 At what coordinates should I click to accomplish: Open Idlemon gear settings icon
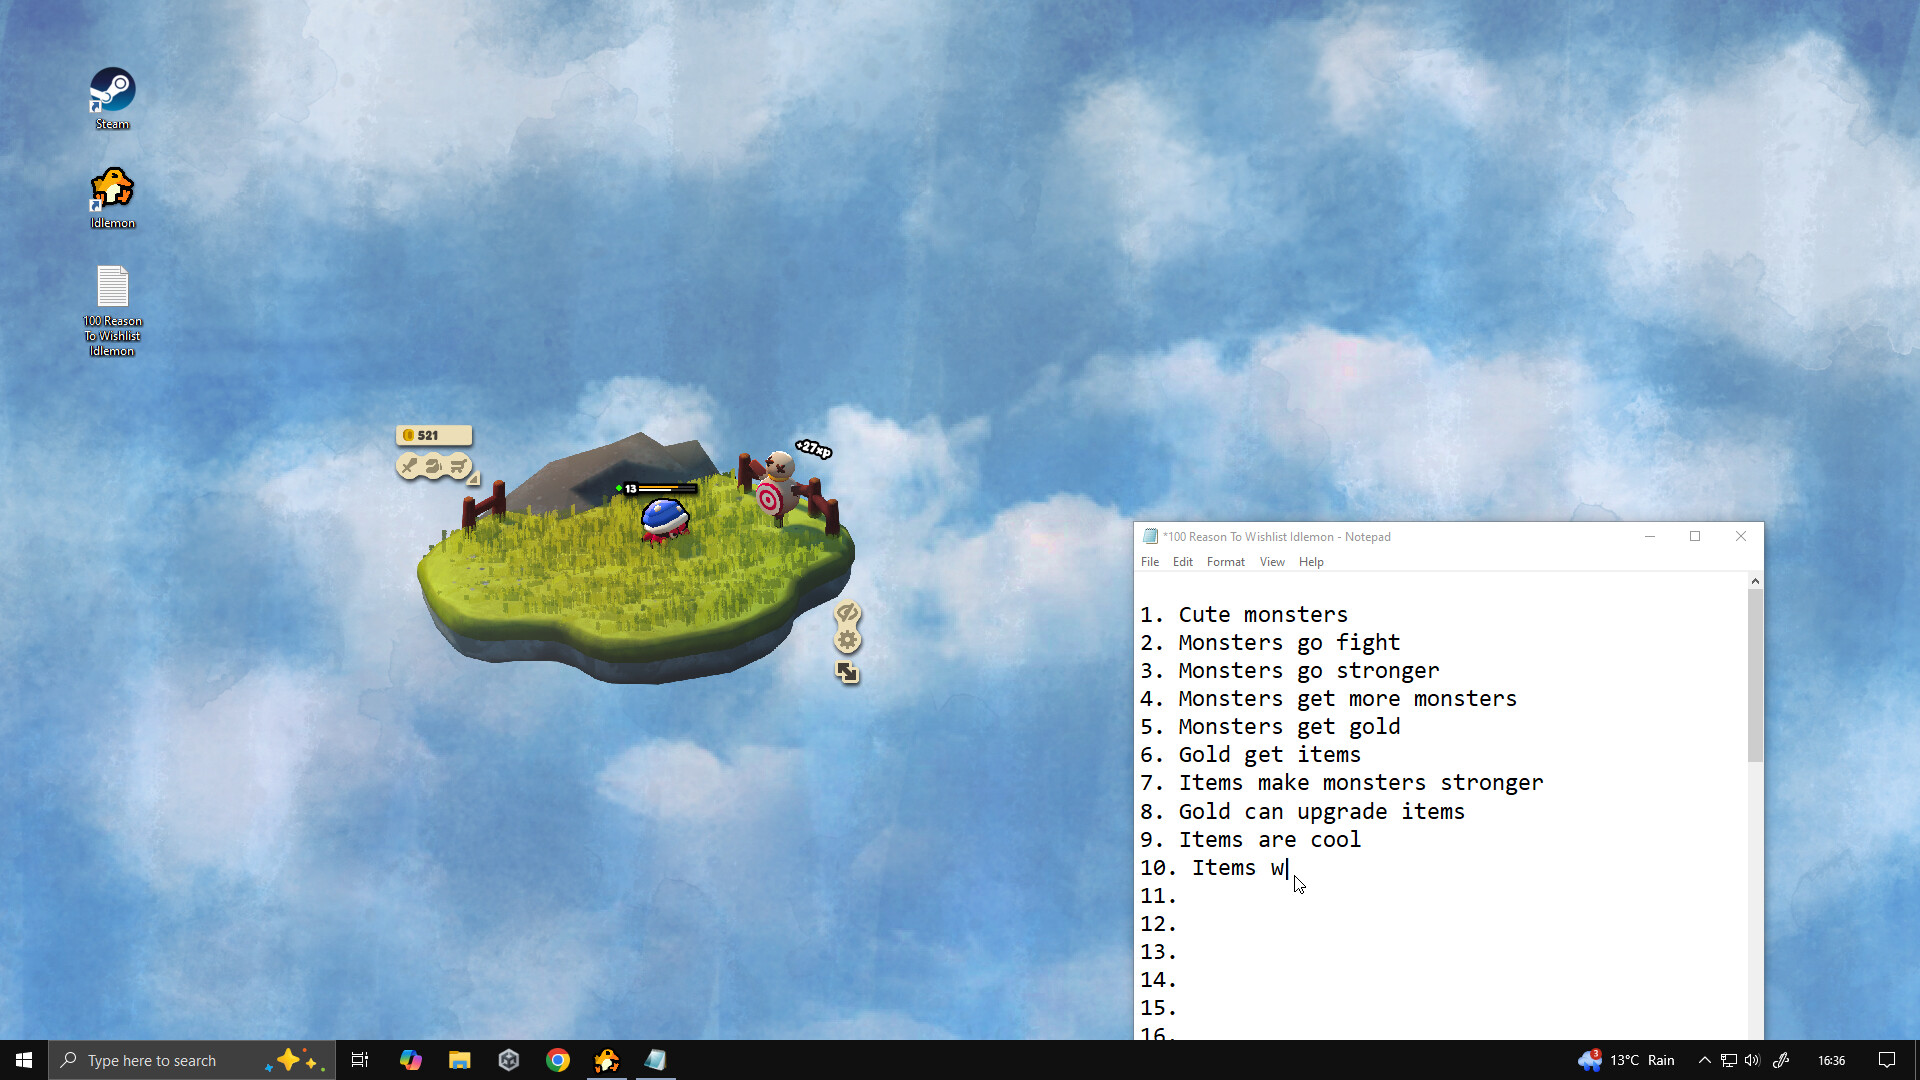pos(847,641)
